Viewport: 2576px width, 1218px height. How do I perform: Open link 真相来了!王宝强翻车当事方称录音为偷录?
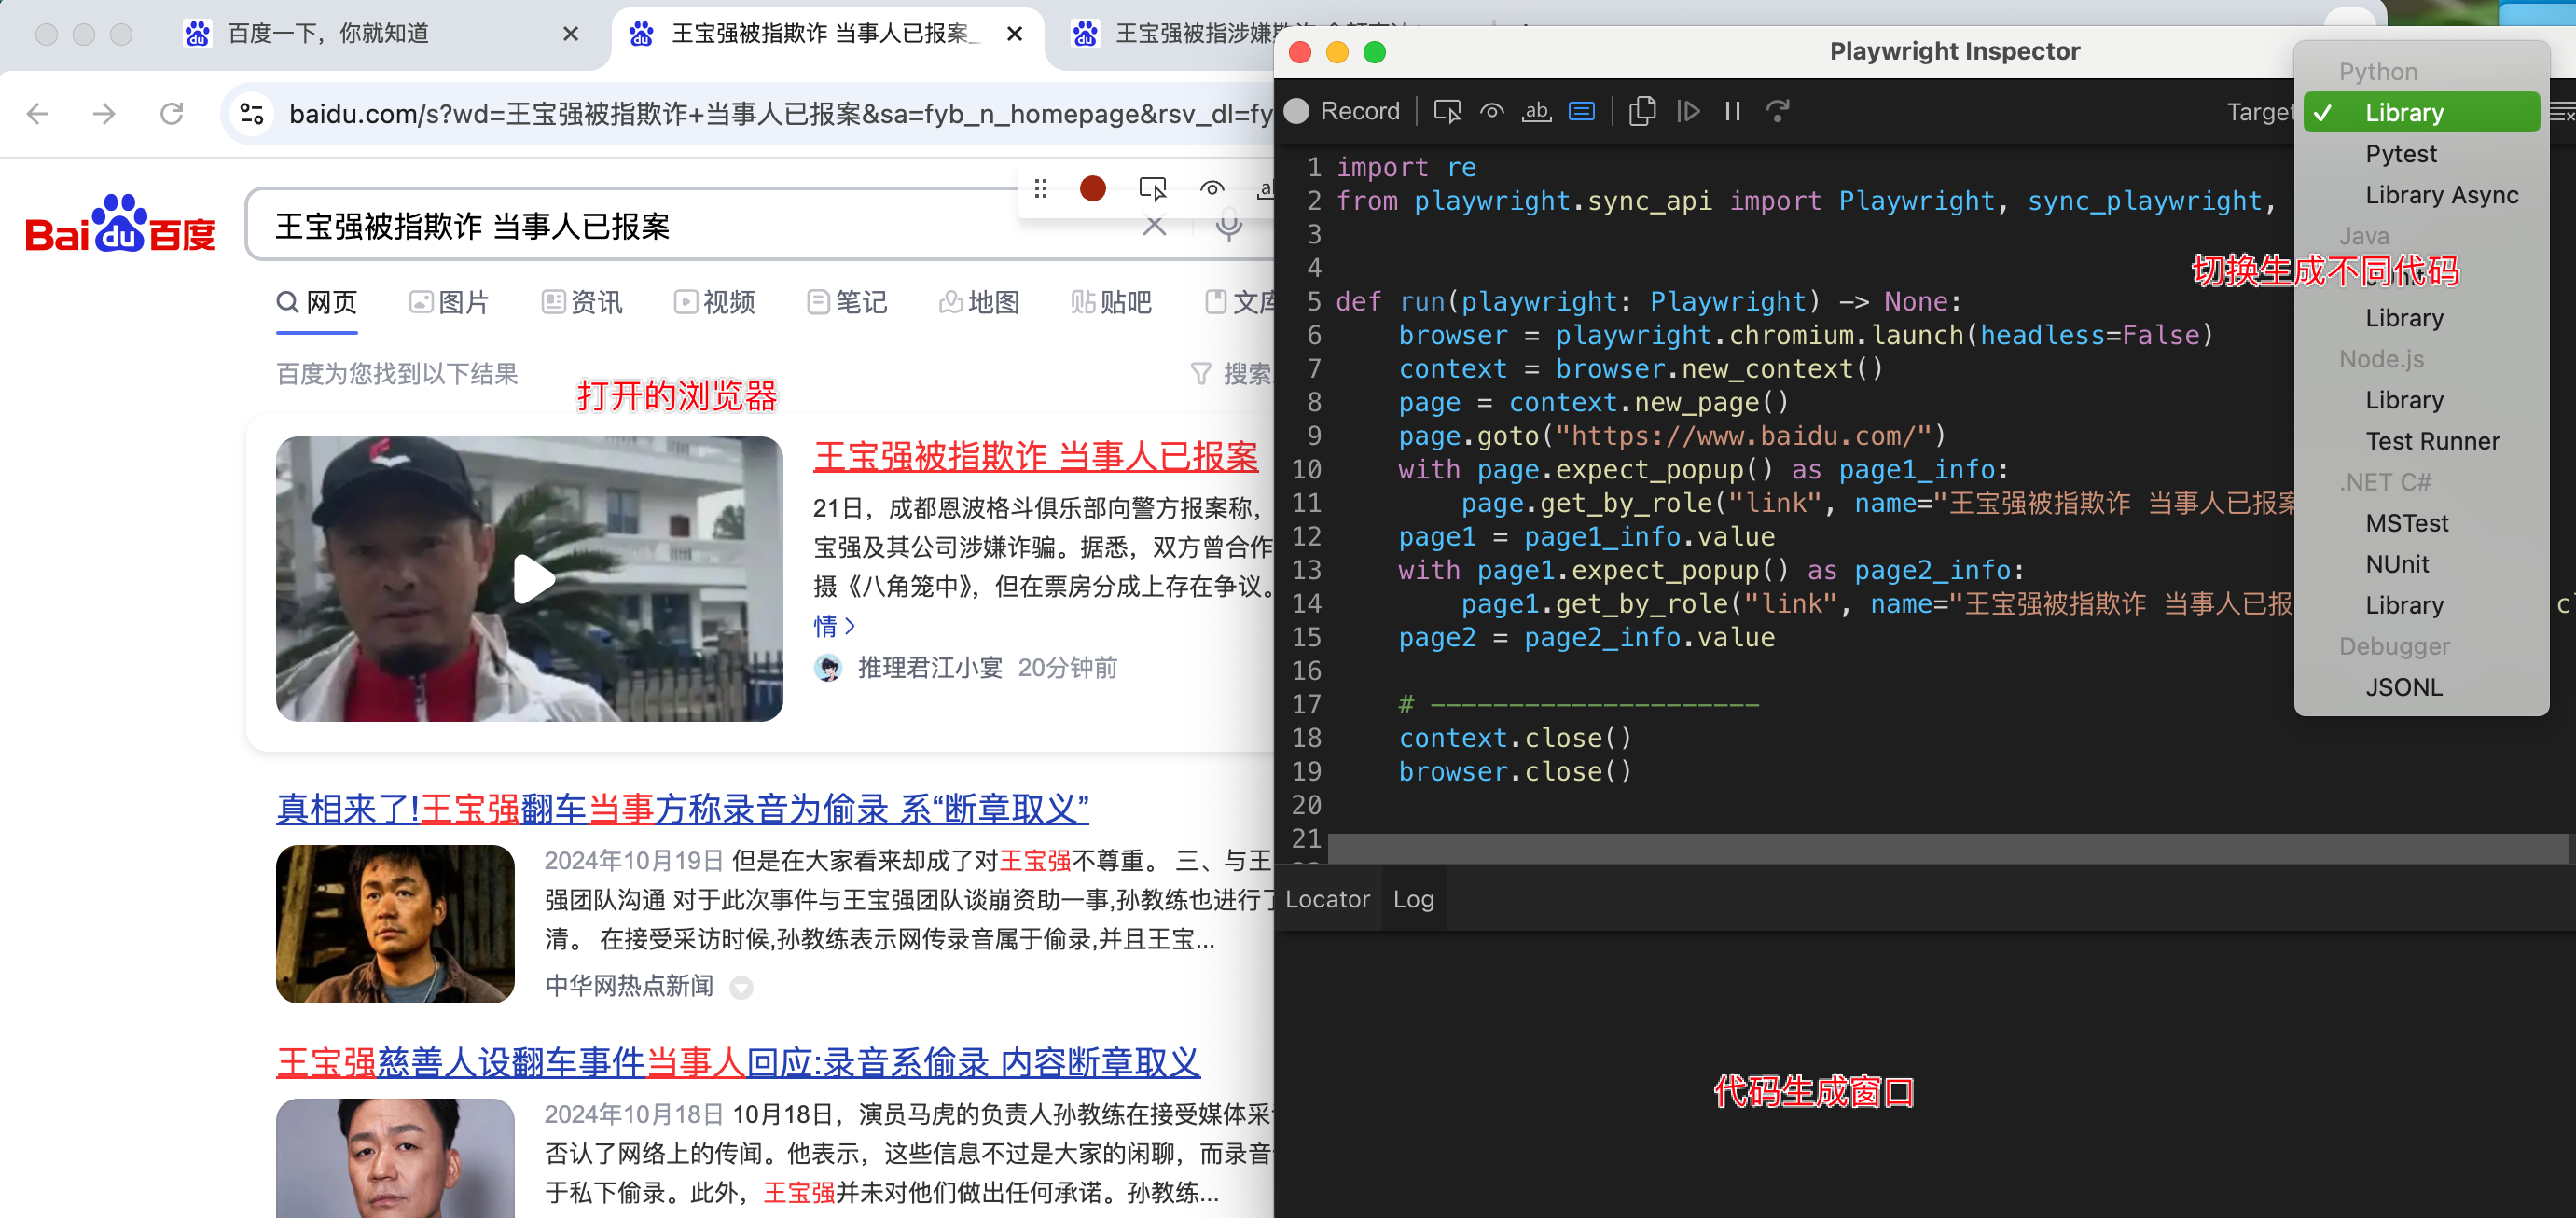click(682, 808)
